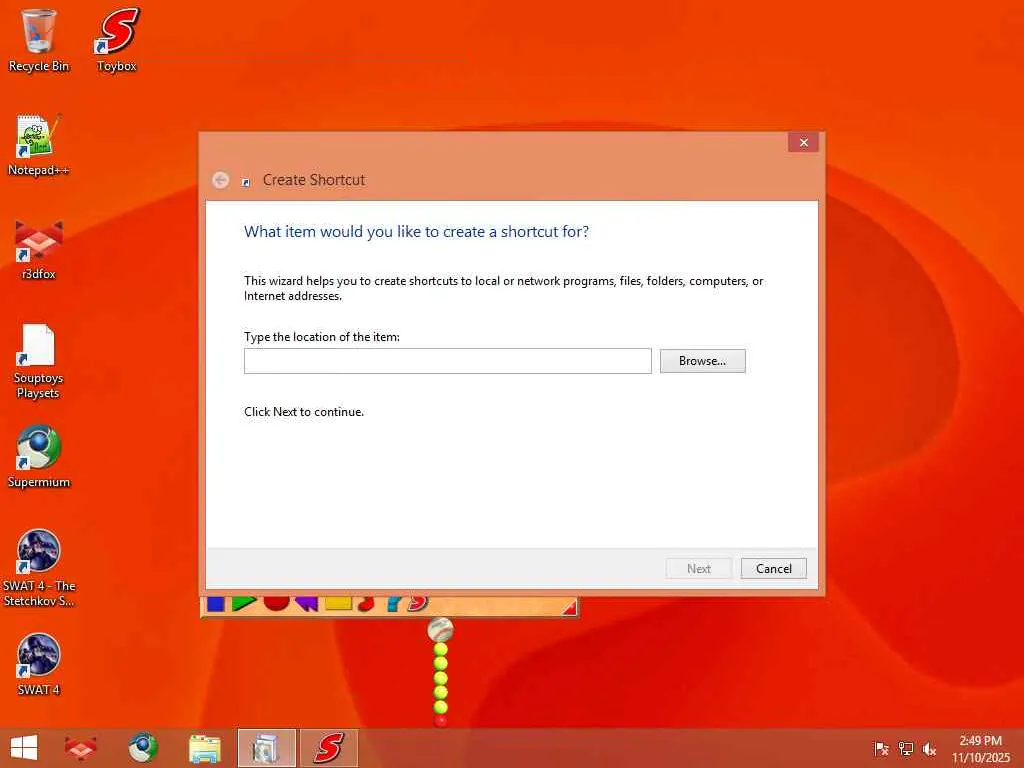The image size is (1024, 768).
Task: Select the Toybox desktop shortcut
Action: pyautogui.click(x=117, y=40)
